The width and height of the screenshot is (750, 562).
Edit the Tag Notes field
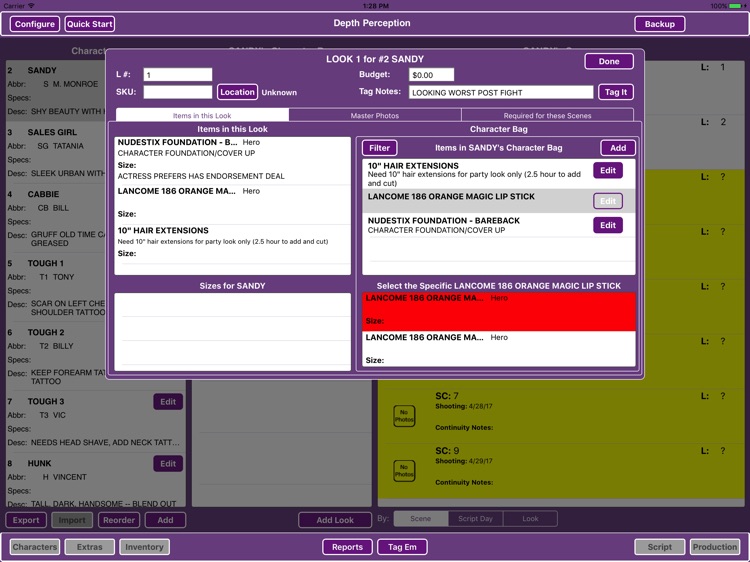(501, 92)
